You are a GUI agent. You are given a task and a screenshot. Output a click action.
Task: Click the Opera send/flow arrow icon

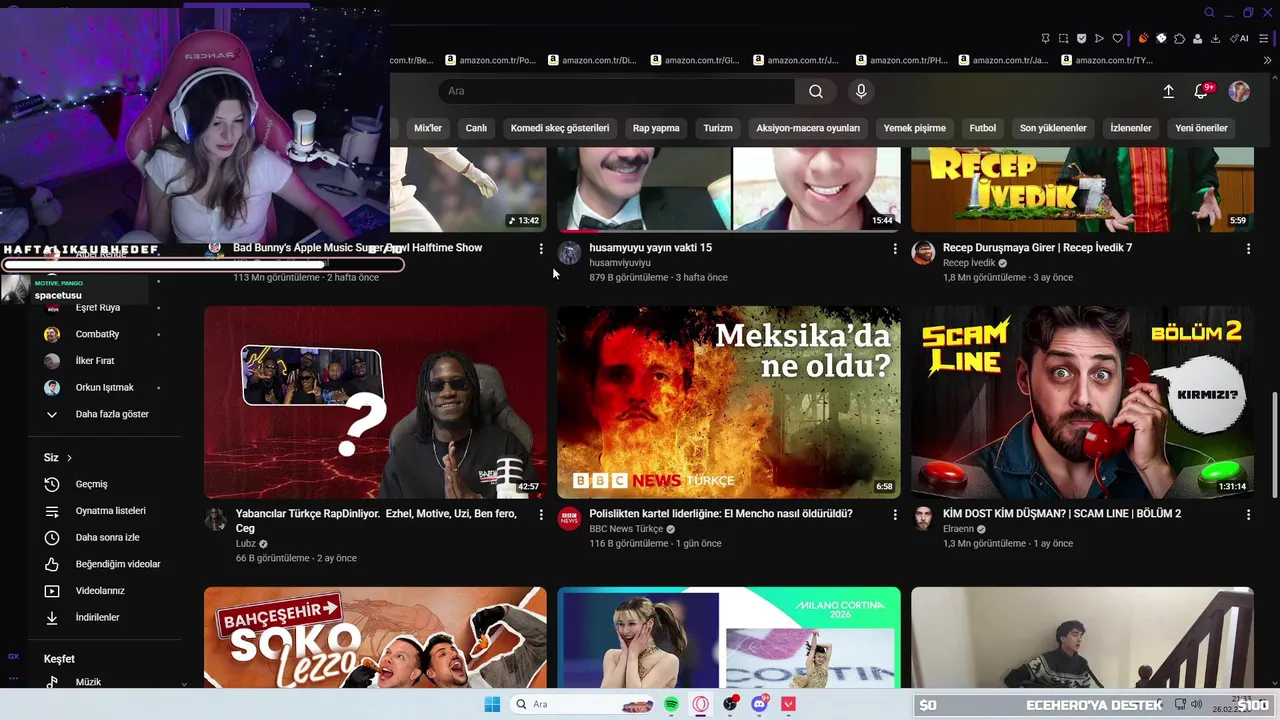pos(1099,38)
